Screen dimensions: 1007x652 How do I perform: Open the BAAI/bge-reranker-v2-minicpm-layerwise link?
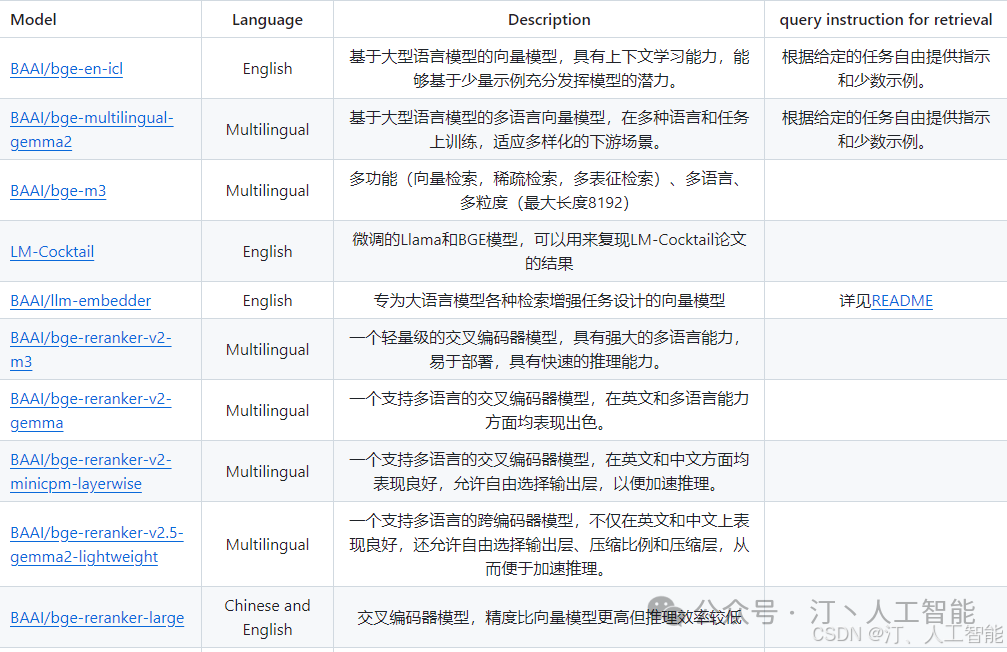pos(91,471)
